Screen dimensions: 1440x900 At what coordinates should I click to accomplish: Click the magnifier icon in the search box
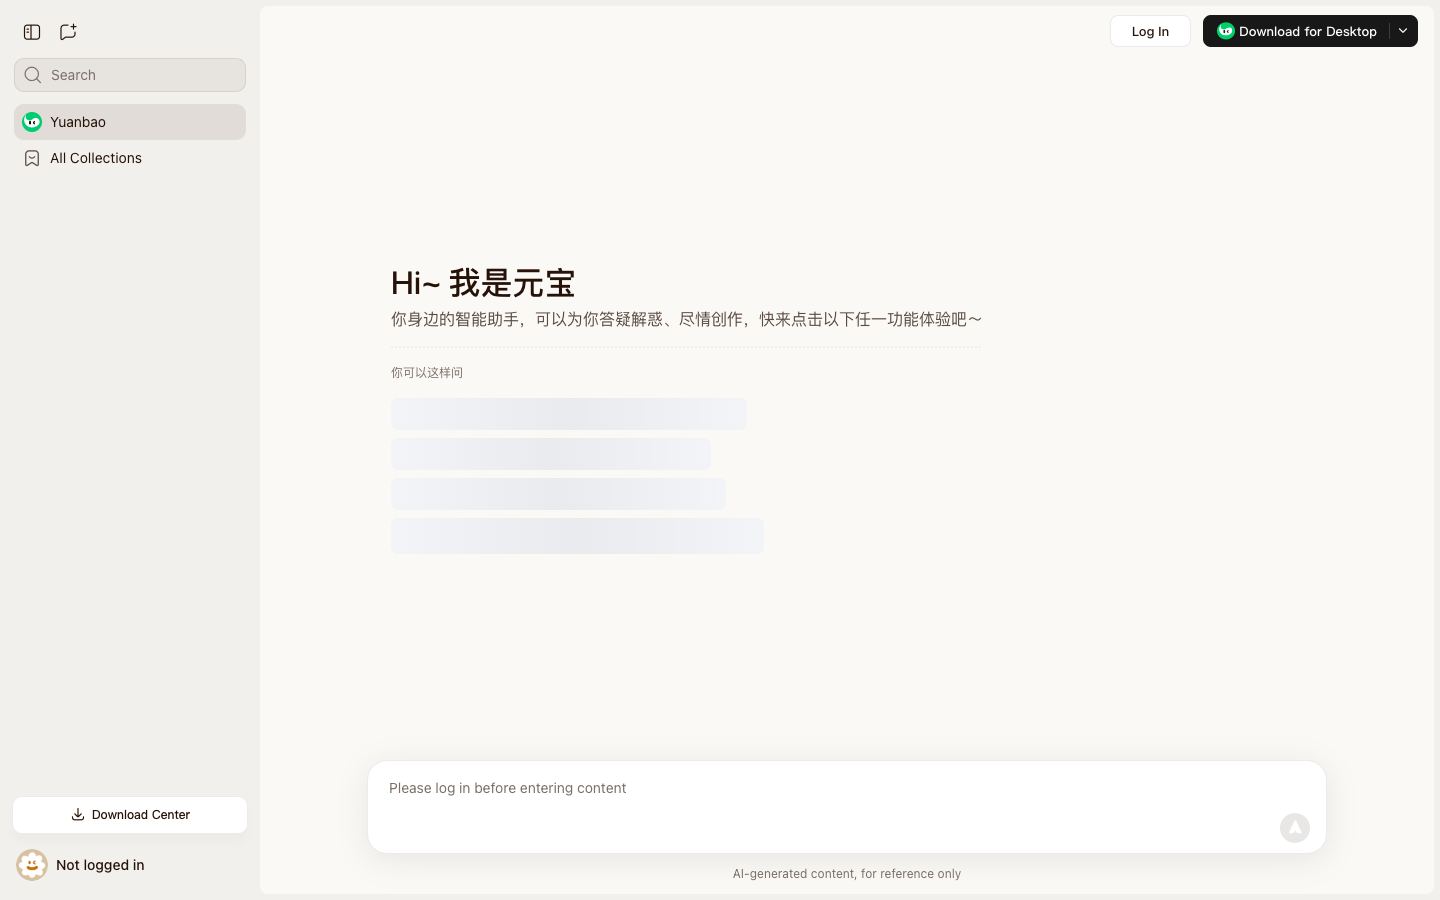(33, 75)
